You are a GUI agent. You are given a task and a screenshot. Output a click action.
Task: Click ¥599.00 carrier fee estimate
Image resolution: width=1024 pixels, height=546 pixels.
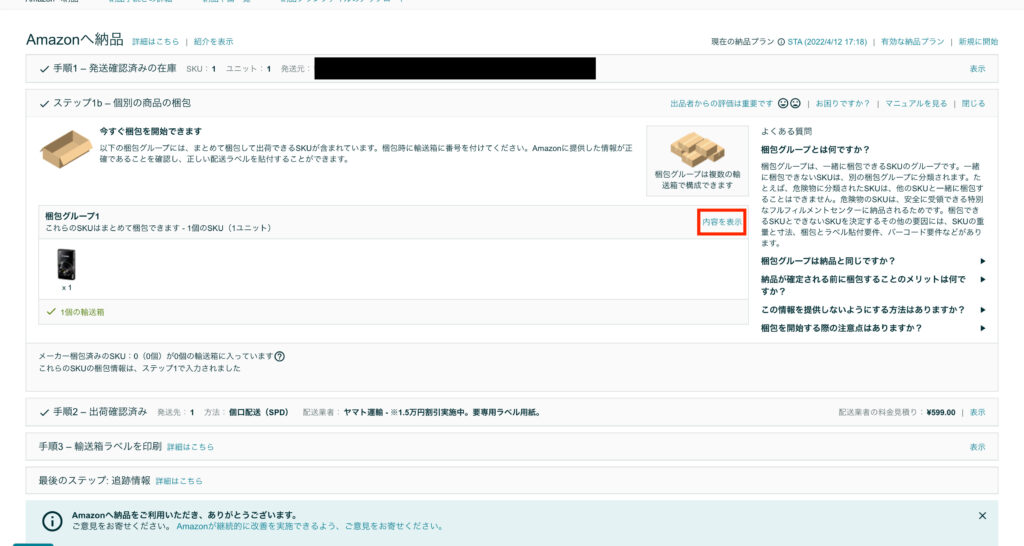coord(940,413)
